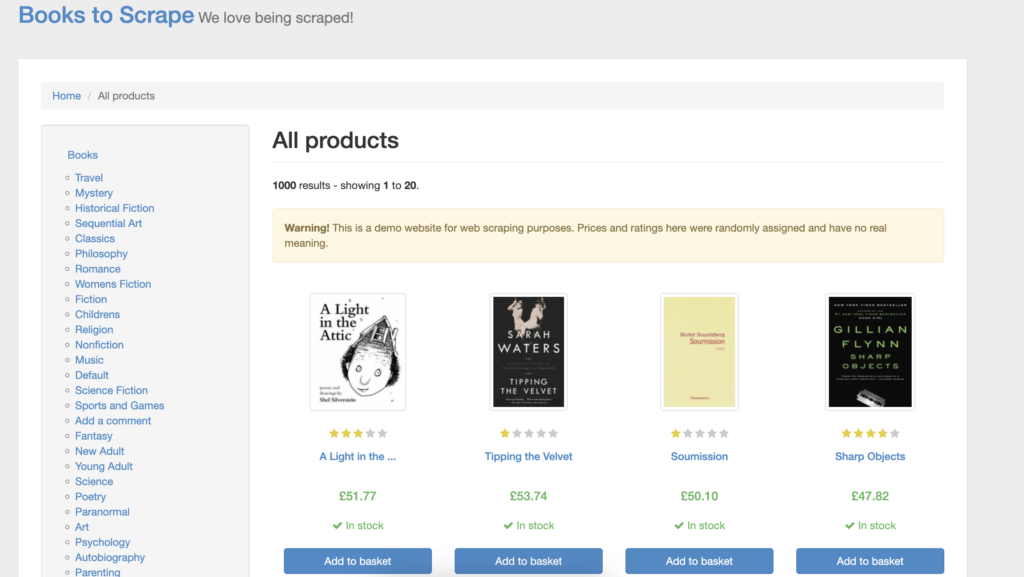Click the £50.10 price text
The width and height of the screenshot is (1024, 577).
[x=699, y=496]
